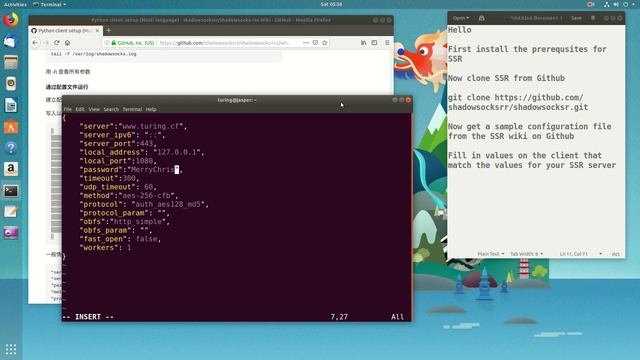Close the Python client setup tab

[97, 31]
